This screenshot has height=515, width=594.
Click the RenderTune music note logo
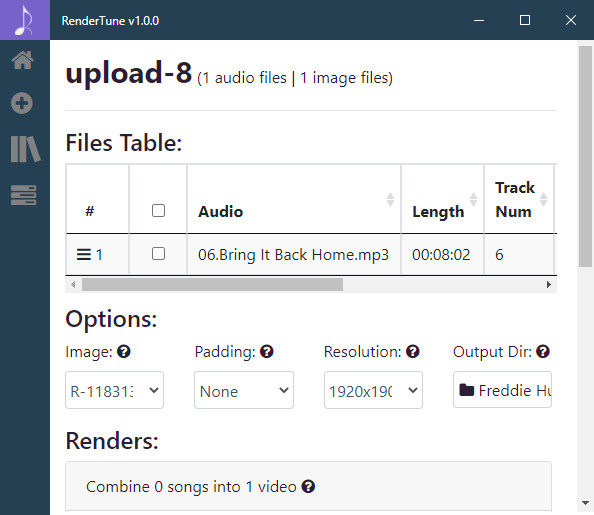[25, 20]
